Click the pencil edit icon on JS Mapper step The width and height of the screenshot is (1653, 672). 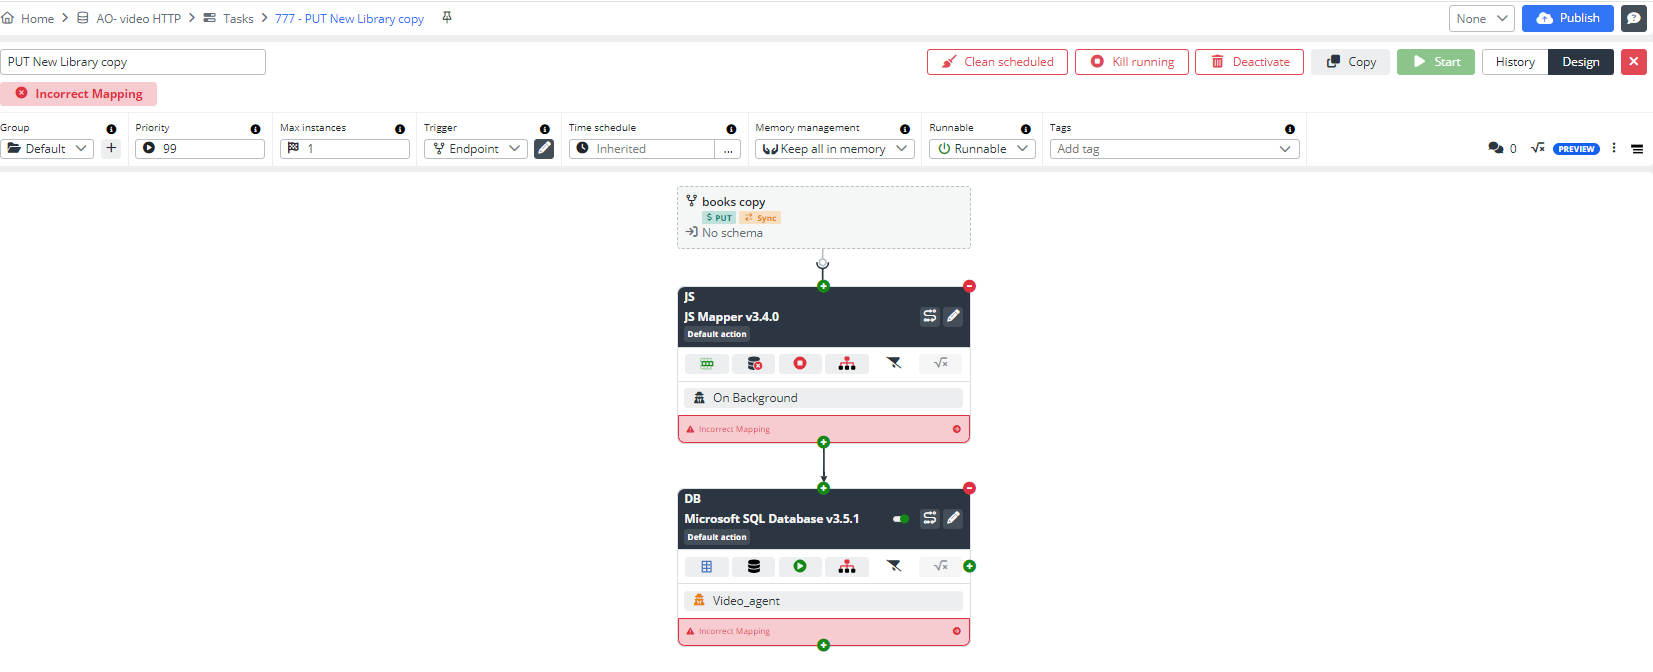point(953,316)
